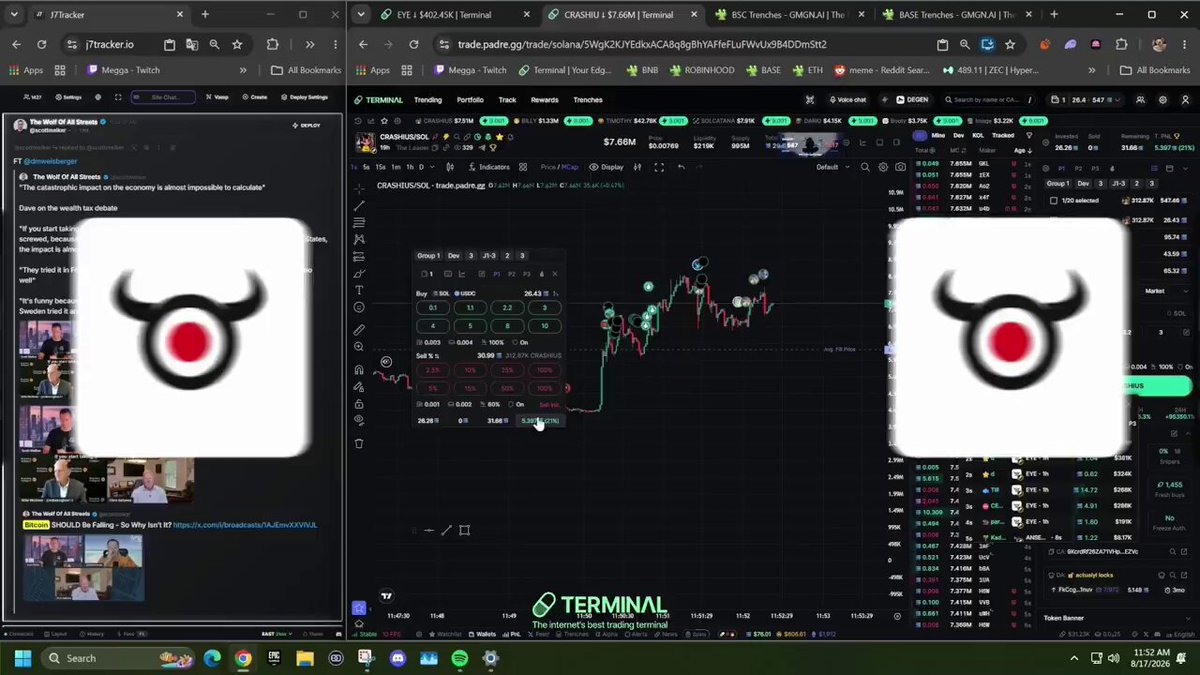Click chart toolbar magnifier search icon

pyautogui.click(x=866, y=167)
